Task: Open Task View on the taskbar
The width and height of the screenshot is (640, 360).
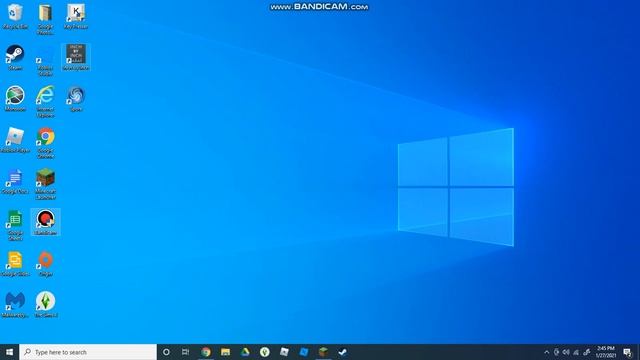Action: tap(186, 352)
